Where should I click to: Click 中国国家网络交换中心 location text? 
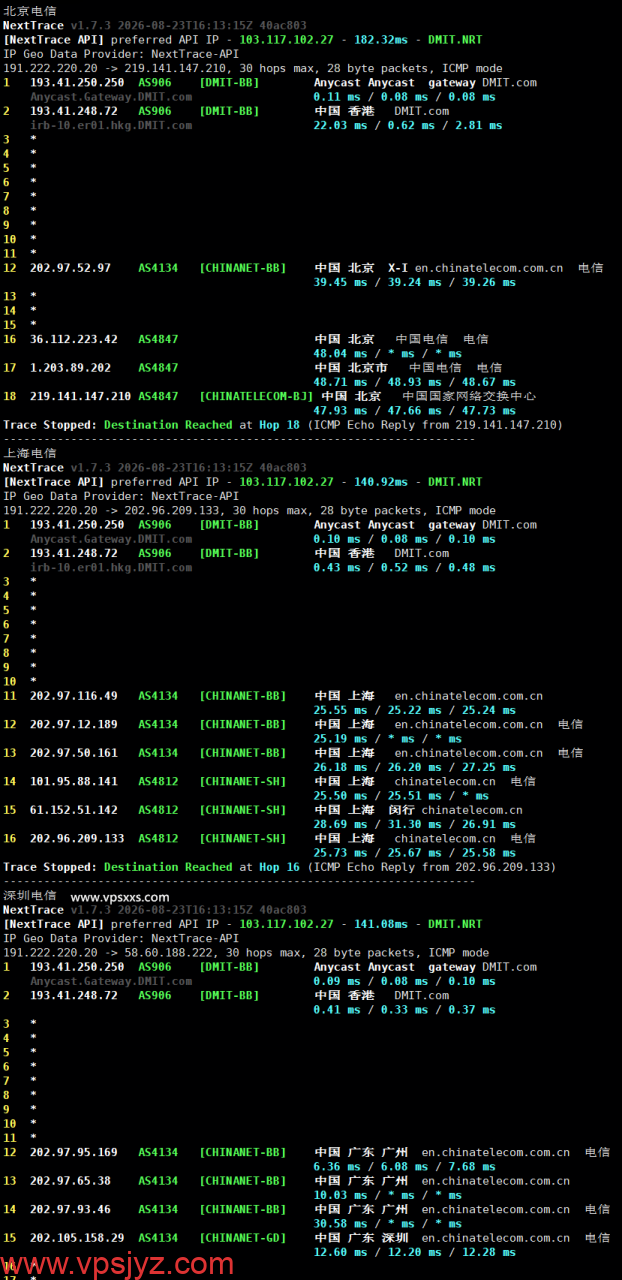[x=469, y=396]
